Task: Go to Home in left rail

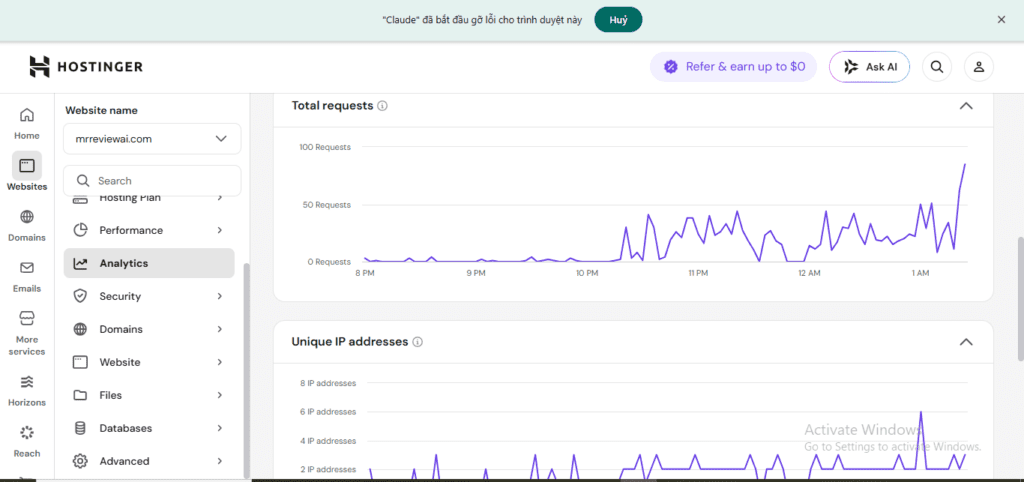Action: [27, 124]
